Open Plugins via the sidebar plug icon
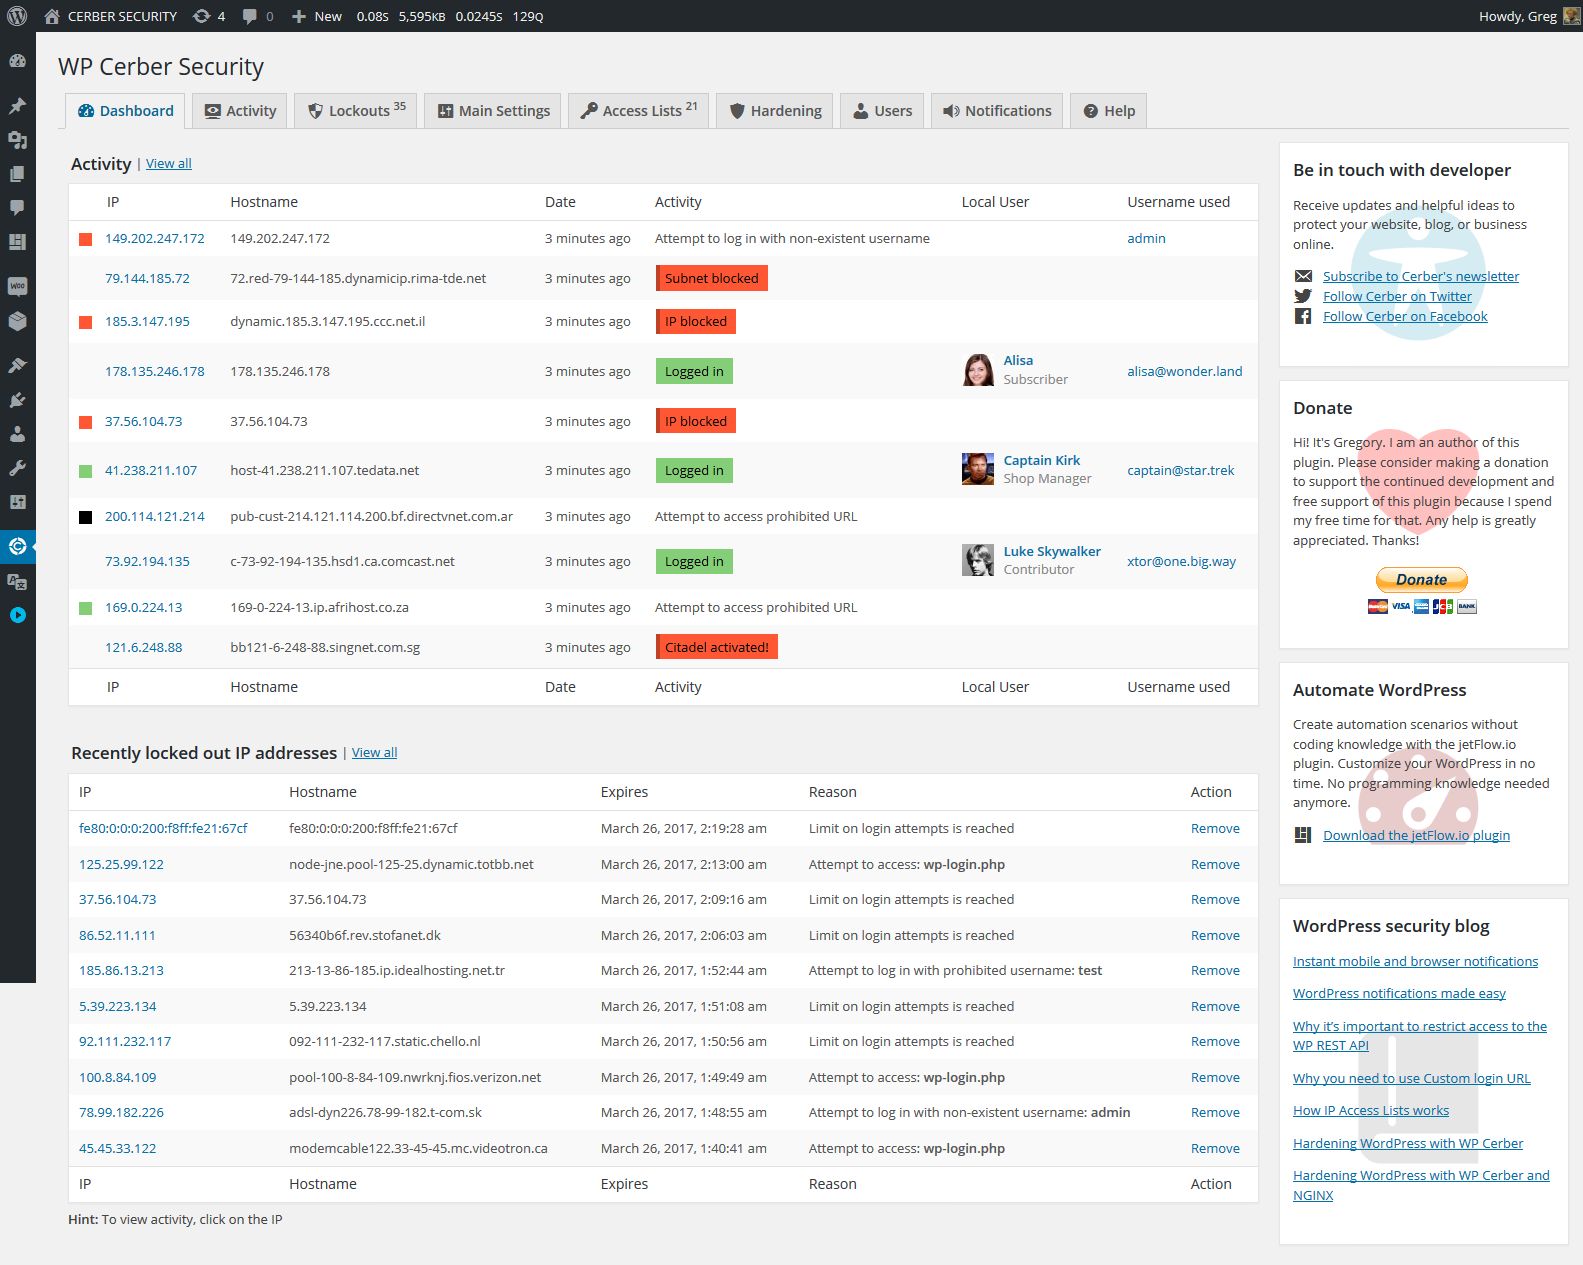The width and height of the screenshot is (1583, 1265). (x=17, y=400)
